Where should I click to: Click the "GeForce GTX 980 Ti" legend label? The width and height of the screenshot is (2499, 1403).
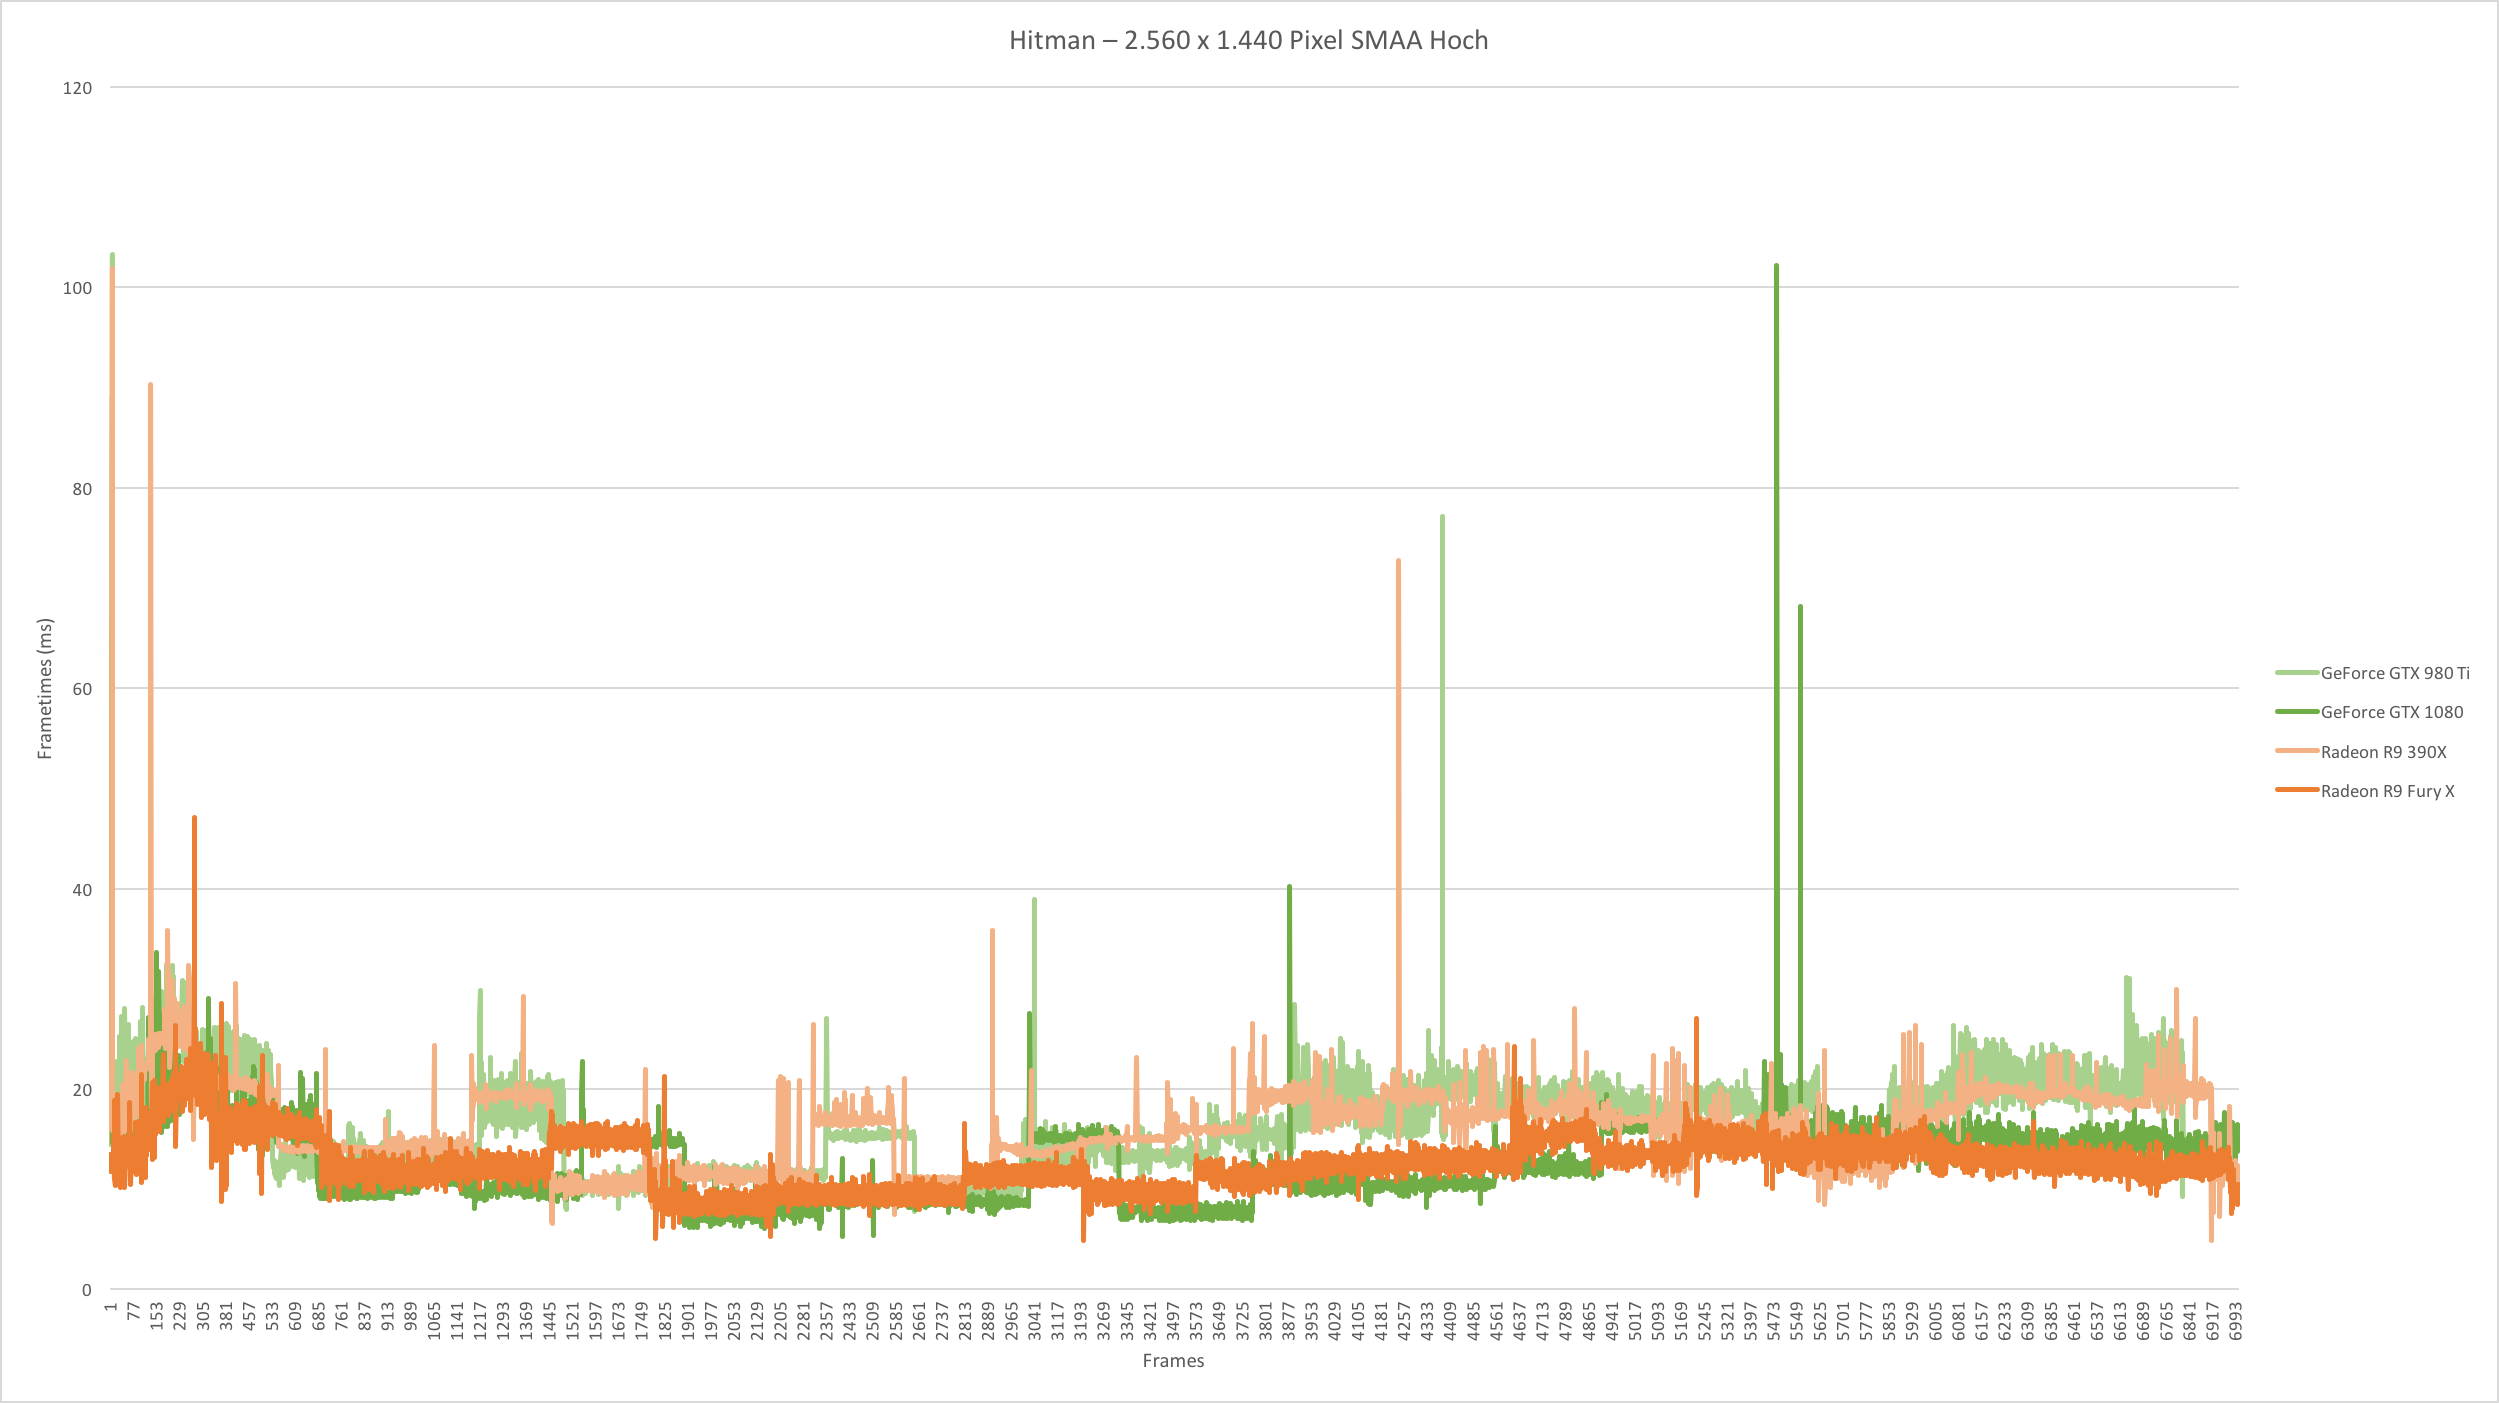(2395, 673)
